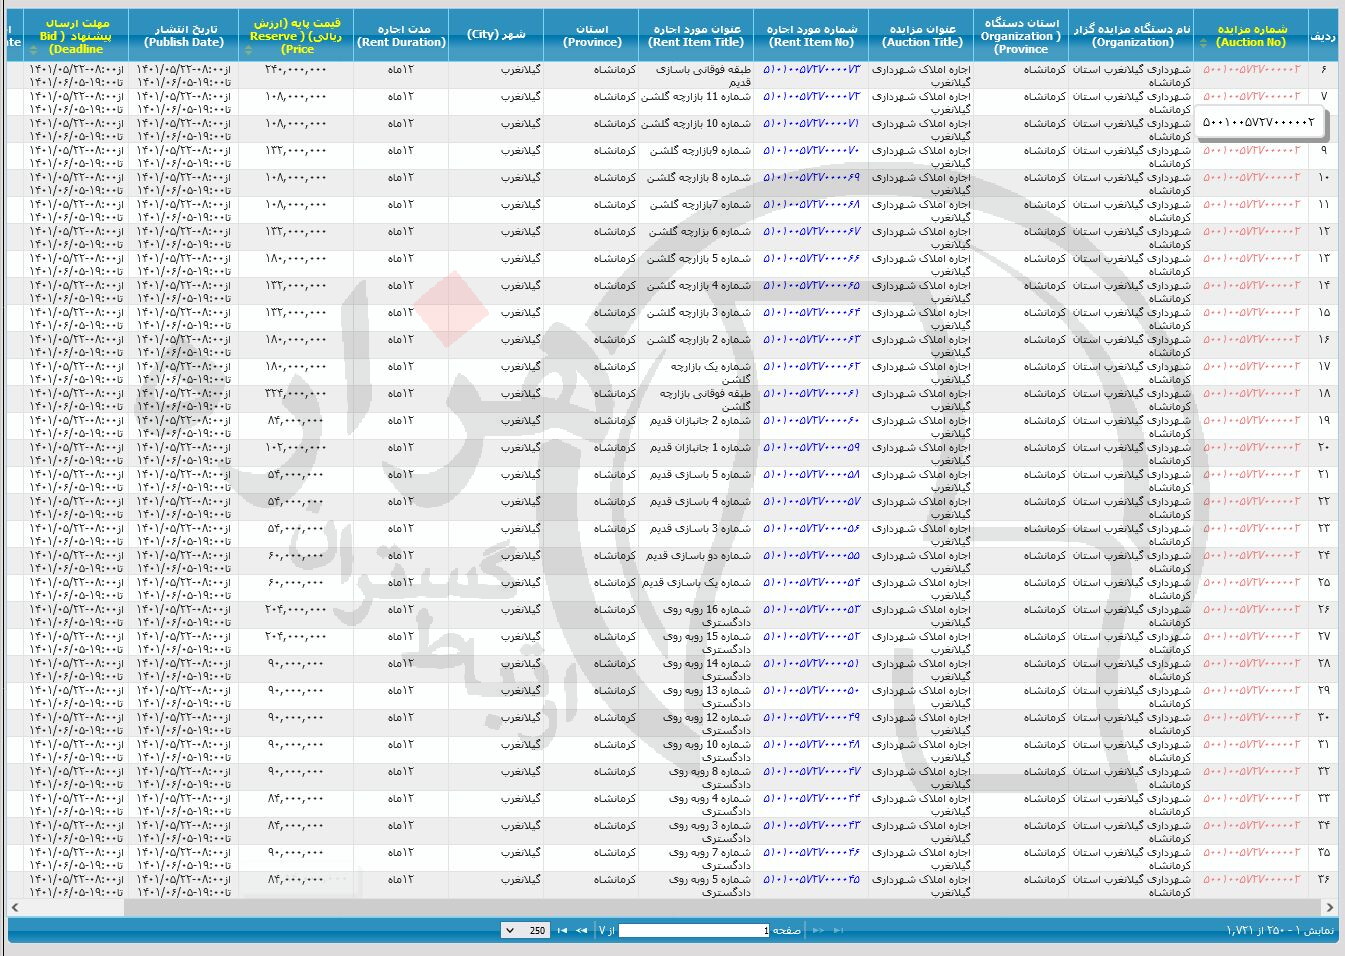Click the record count text 'نمایش ۱ - ۲۵۰ از ۱,۷۲۱'
Image resolution: width=1345 pixels, height=956 pixels.
coord(1280,930)
